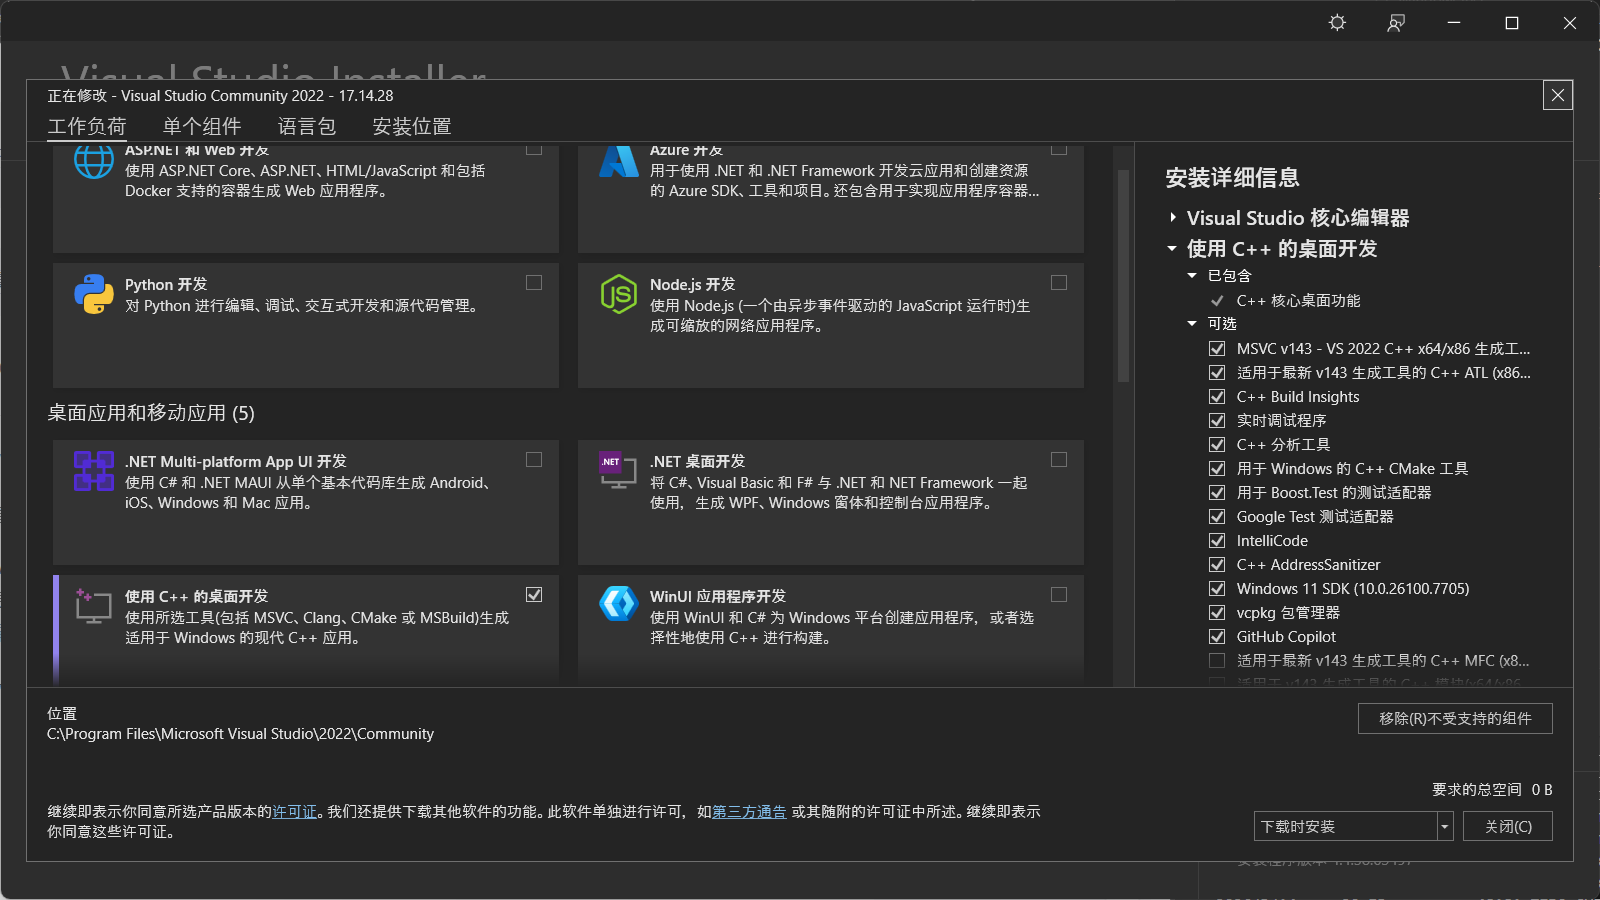Open the feedback icon in title bar
This screenshot has width=1600, height=900.
click(x=1396, y=23)
